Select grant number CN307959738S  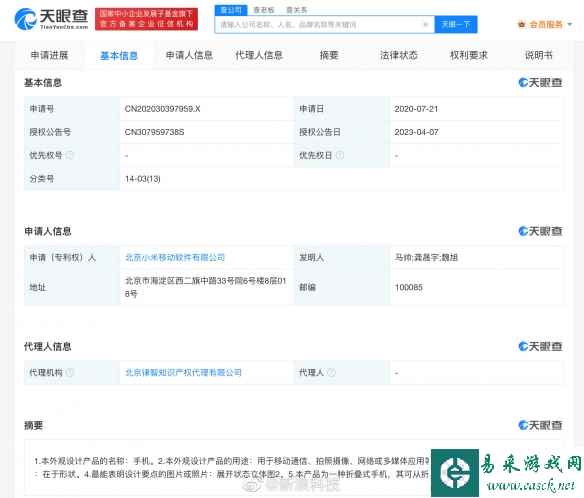(154, 132)
